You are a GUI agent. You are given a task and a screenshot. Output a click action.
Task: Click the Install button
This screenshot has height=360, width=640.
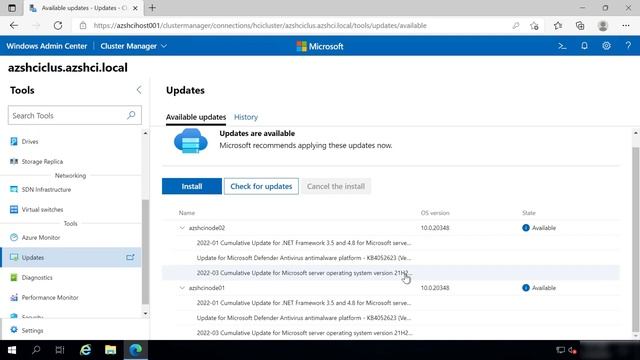192,186
